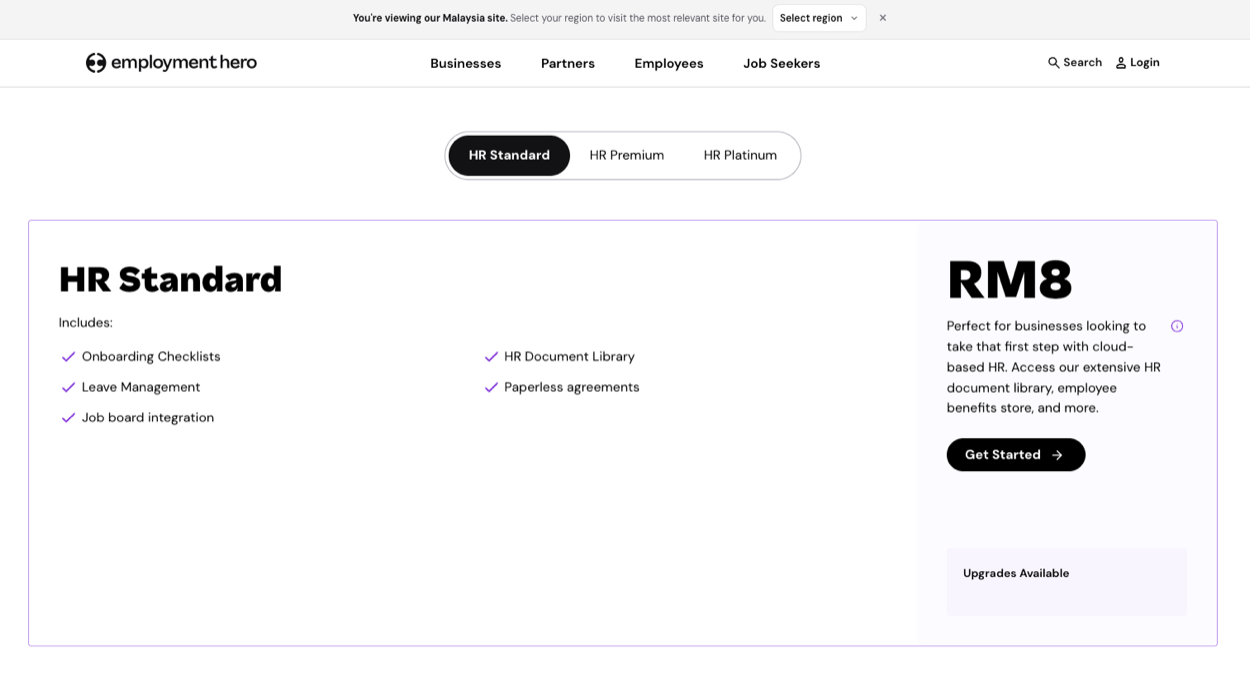This screenshot has width=1250, height=677.
Task: Click checkmark next to HR Document Library
Action: [x=491, y=357]
